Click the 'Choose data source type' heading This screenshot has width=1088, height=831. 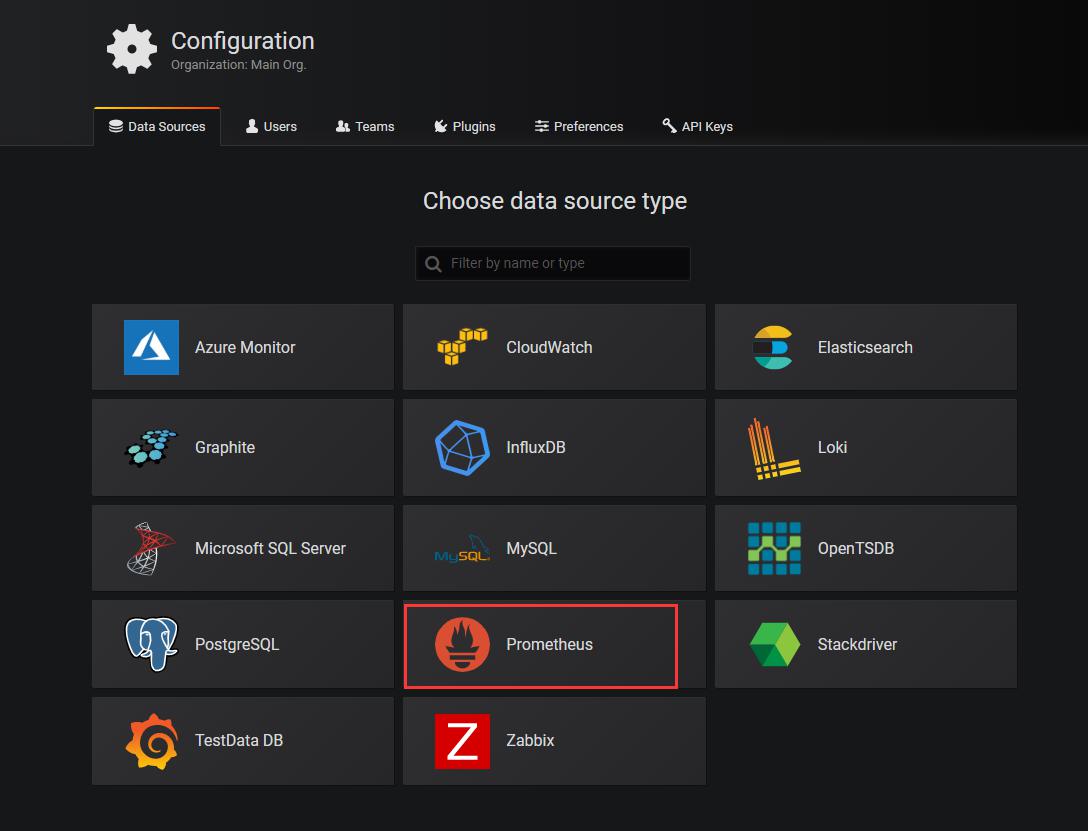click(555, 201)
